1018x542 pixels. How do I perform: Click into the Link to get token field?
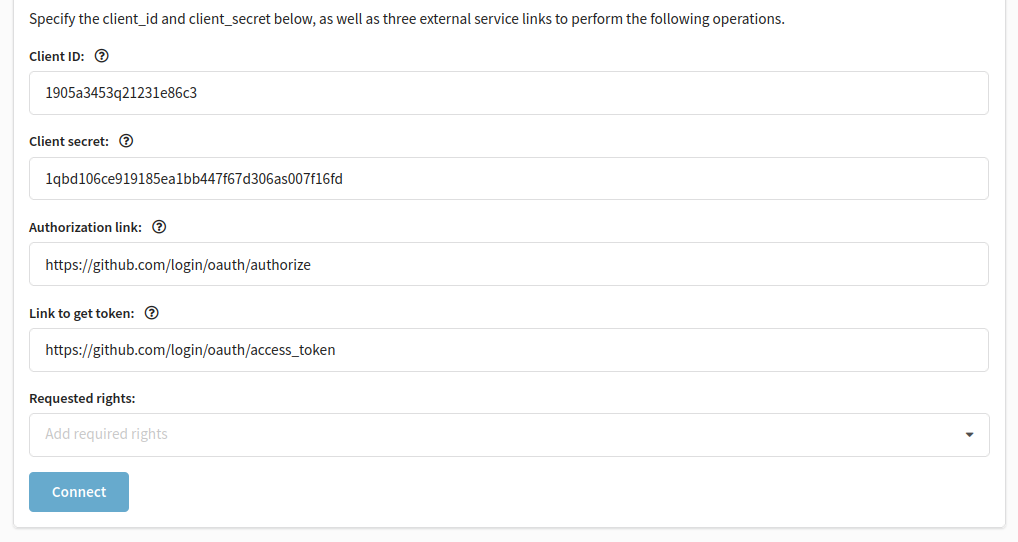[508, 350]
